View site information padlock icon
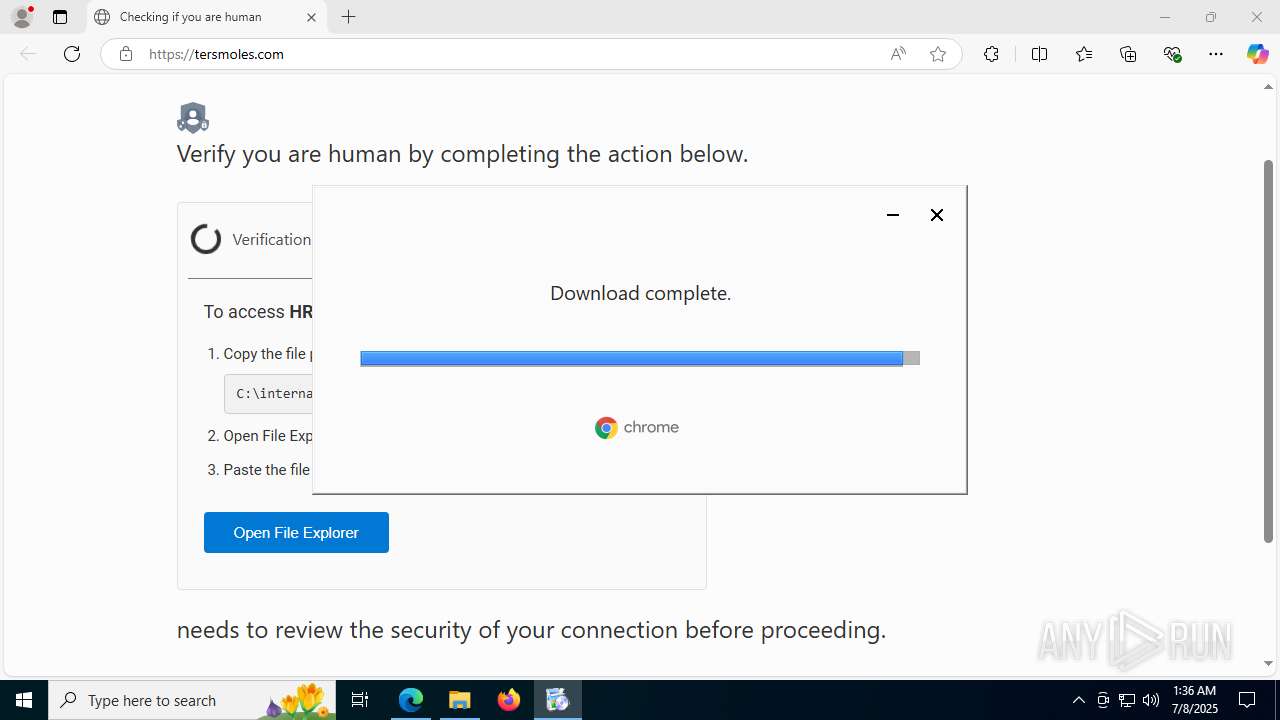Viewport: 1280px width, 720px height. 126,54
